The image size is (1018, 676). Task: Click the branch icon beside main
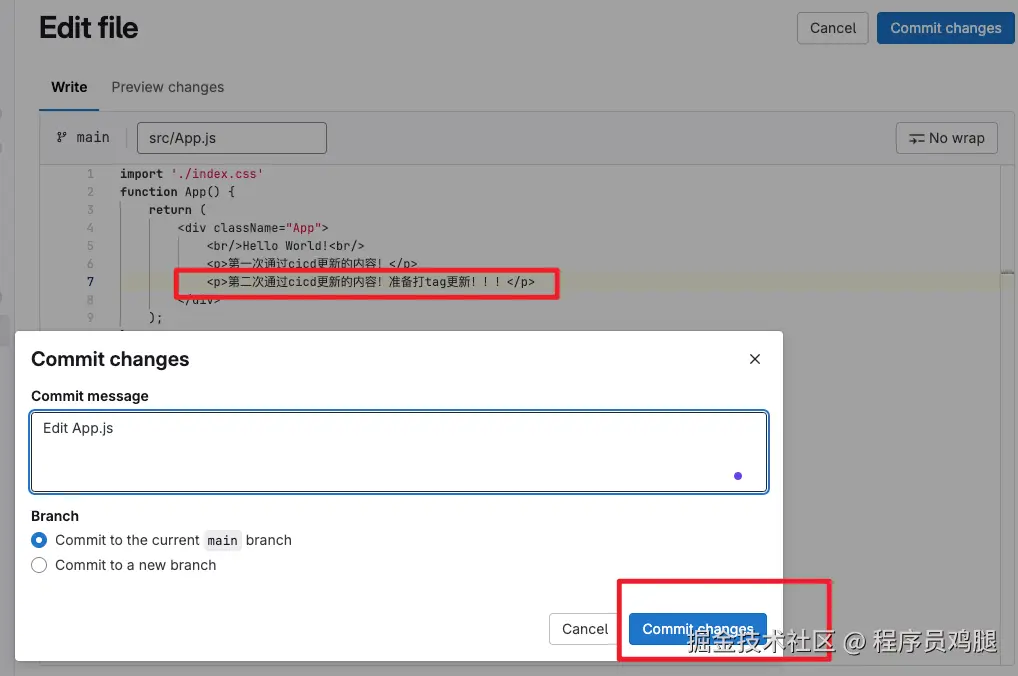[62, 137]
